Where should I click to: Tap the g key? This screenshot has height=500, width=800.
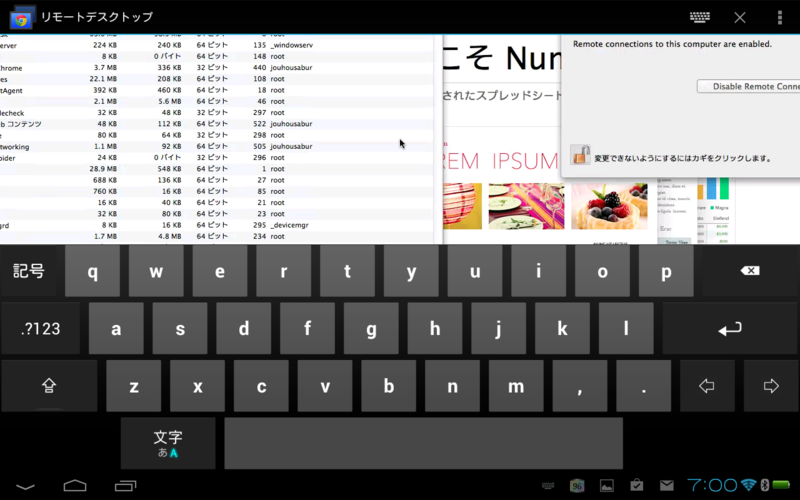(371, 329)
